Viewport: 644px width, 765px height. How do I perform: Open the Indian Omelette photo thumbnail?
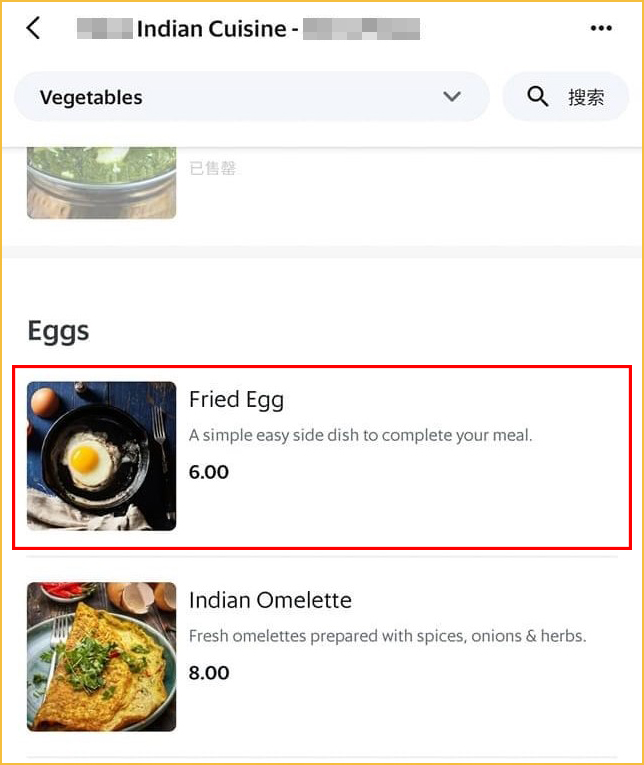click(101, 656)
